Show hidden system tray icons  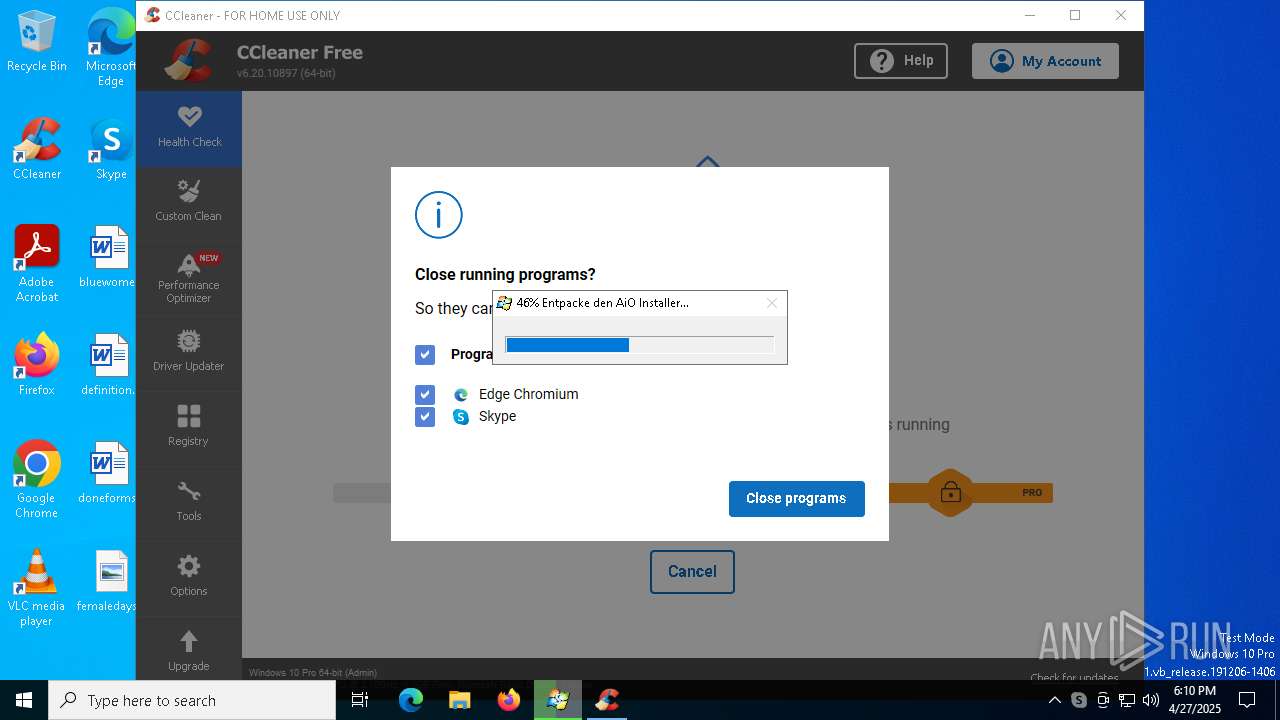coord(1054,700)
